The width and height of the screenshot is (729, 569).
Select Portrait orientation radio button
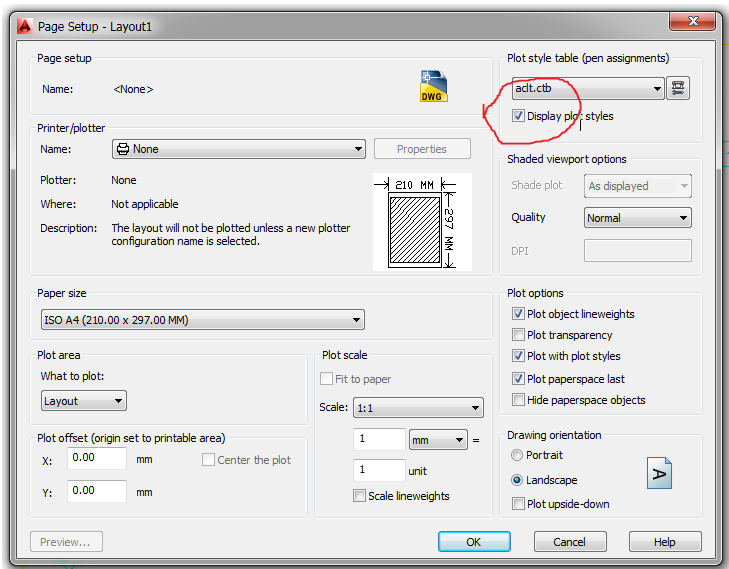(517, 455)
